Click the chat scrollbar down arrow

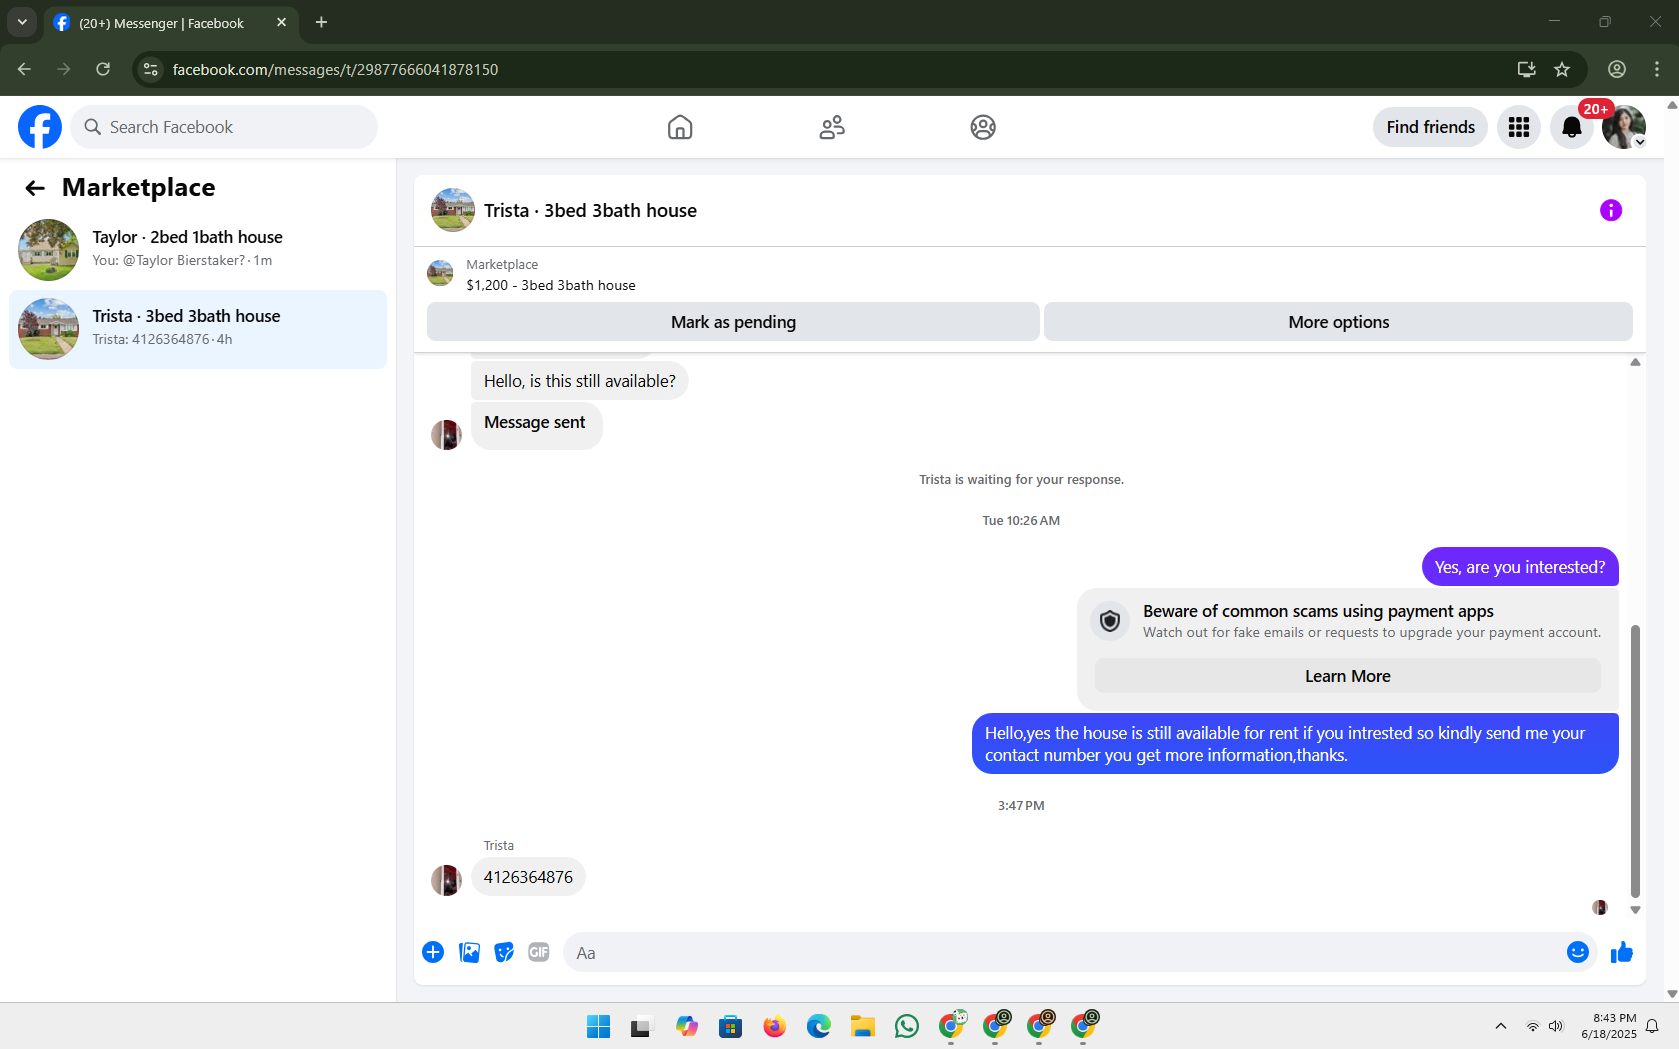pyautogui.click(x=1635, y=910)
